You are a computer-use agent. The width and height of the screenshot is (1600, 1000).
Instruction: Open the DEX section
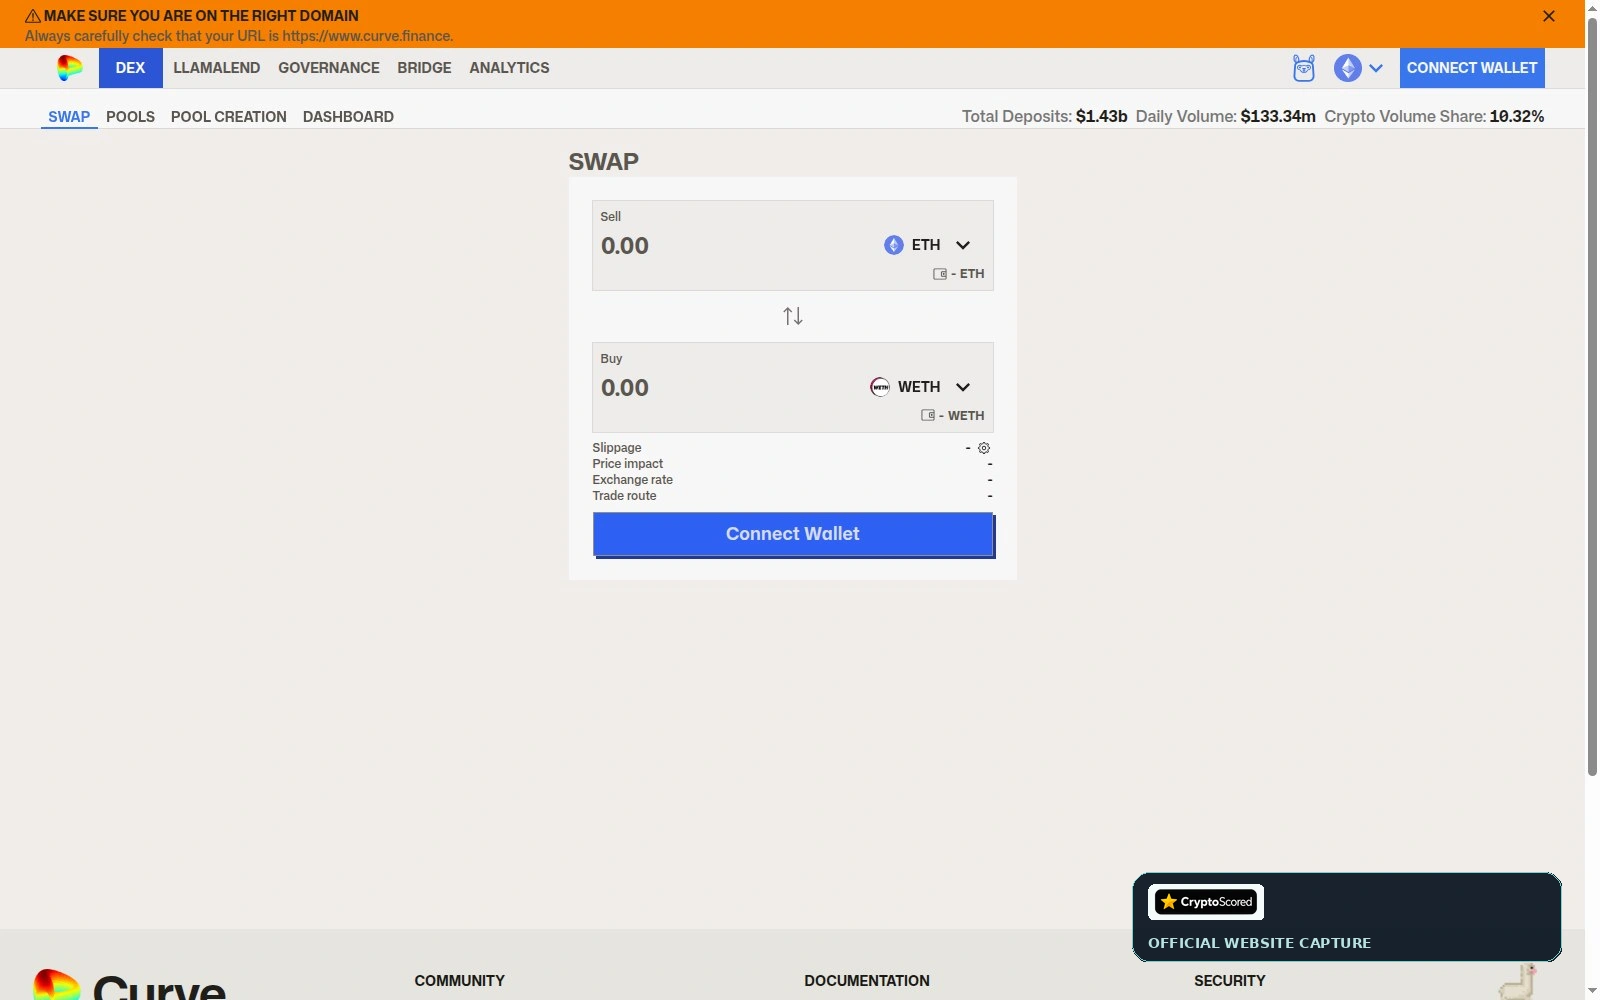pos(130,68)
